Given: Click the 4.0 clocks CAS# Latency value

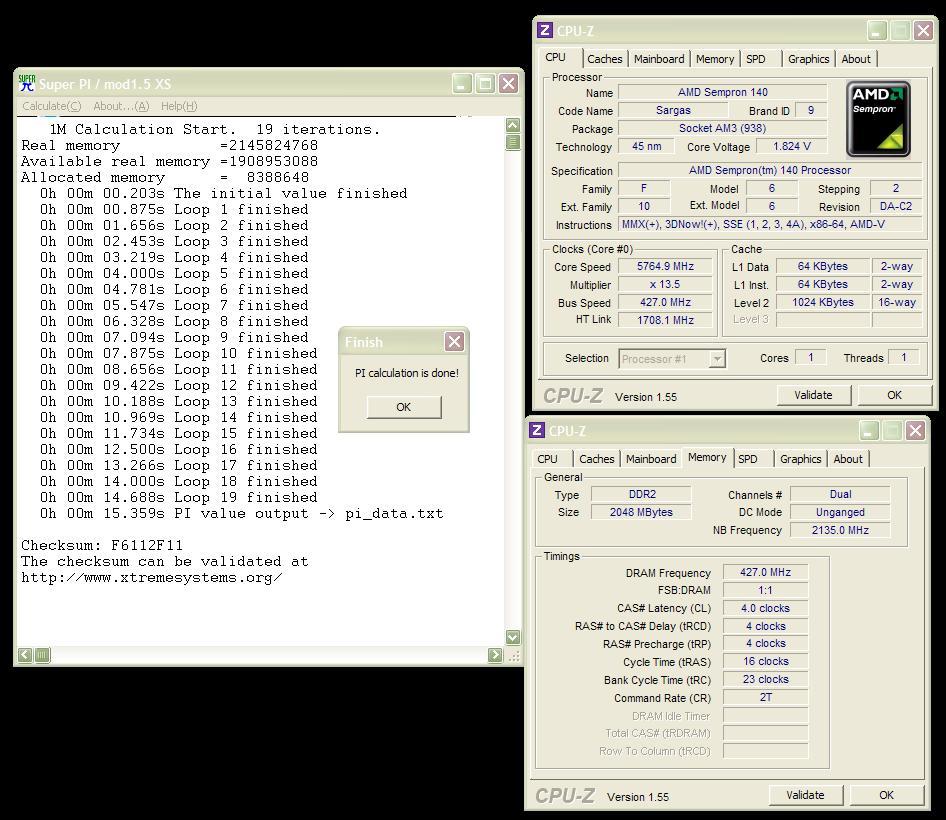Looking at the screenshot, I should pyautogui.click(x=765, y=608).
